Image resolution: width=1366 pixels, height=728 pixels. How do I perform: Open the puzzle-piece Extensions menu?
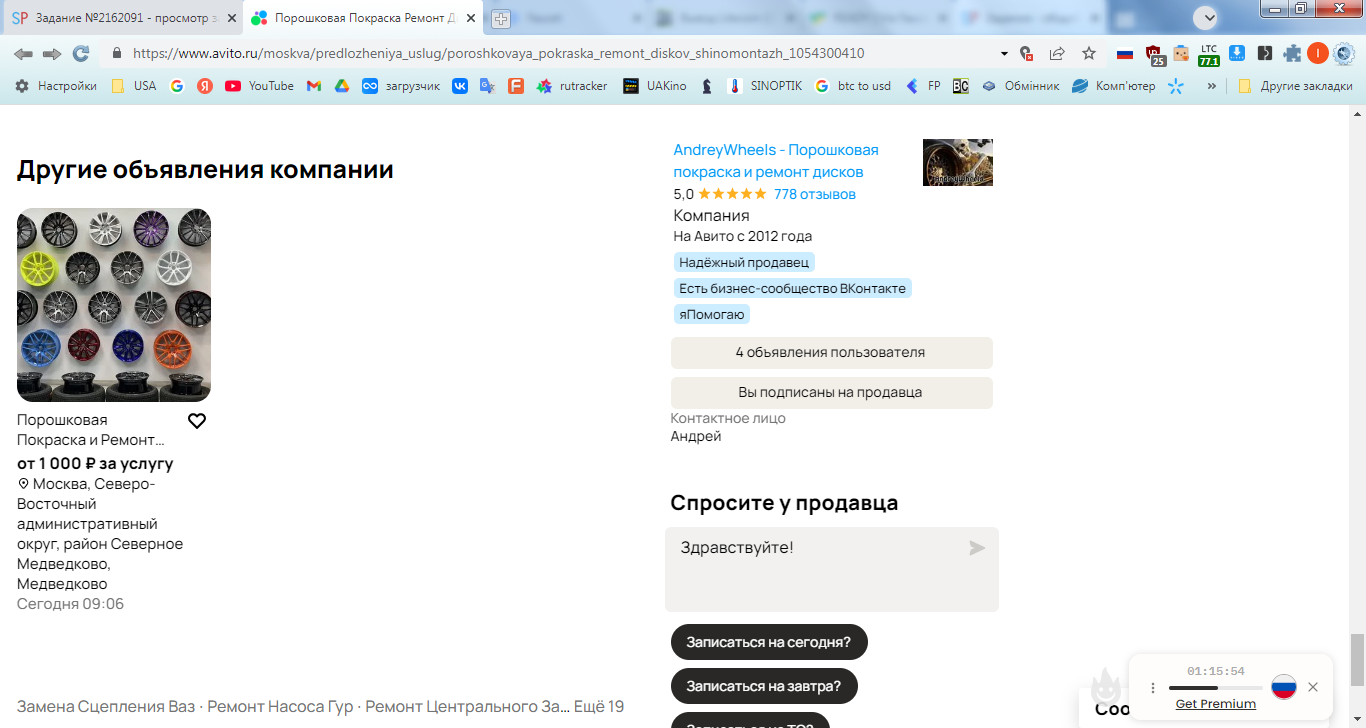click(1293, 54)
